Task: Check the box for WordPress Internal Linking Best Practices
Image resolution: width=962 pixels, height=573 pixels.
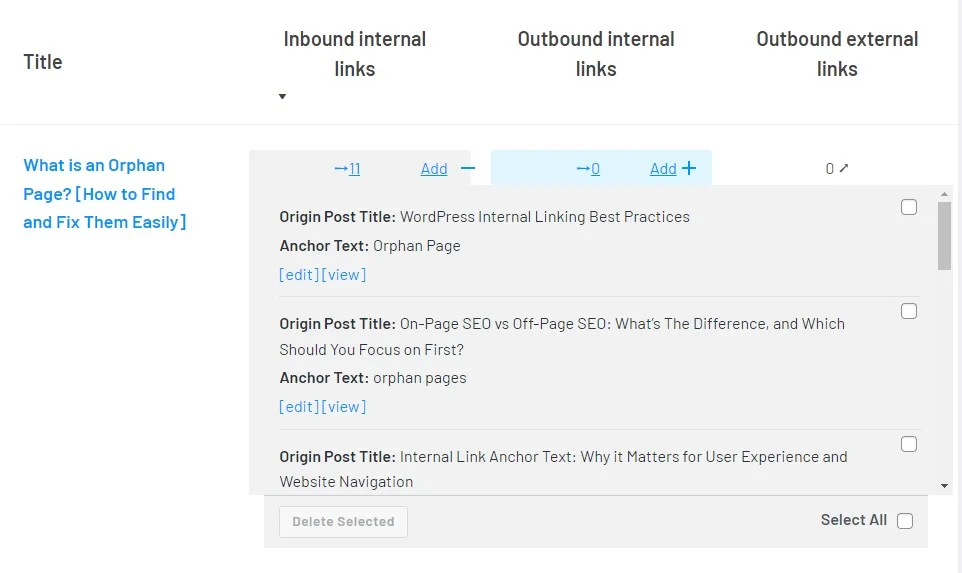Action: pos(909,207)
